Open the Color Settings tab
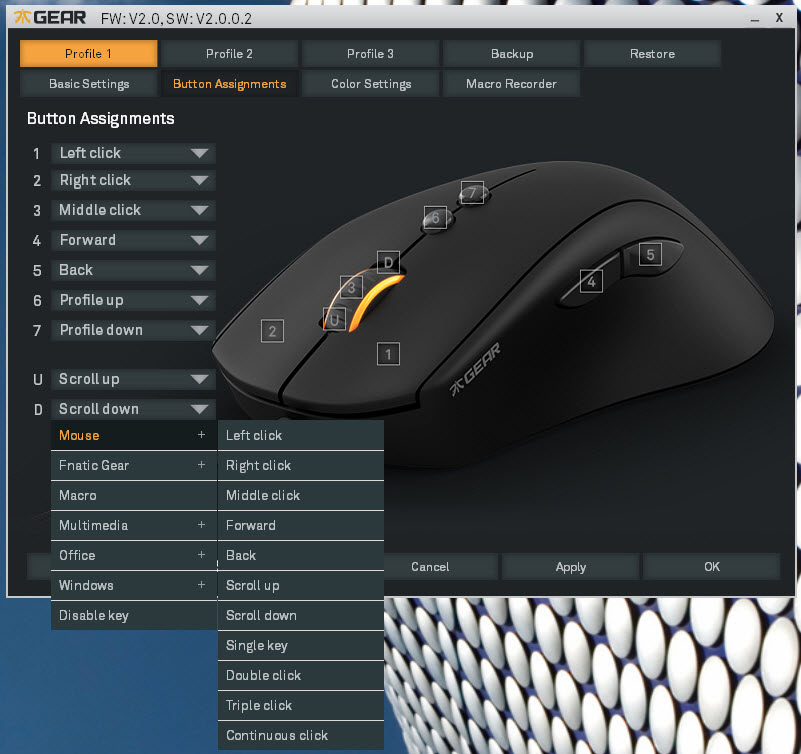This screenshot has height=754, width=801. [x=370, y=84]
